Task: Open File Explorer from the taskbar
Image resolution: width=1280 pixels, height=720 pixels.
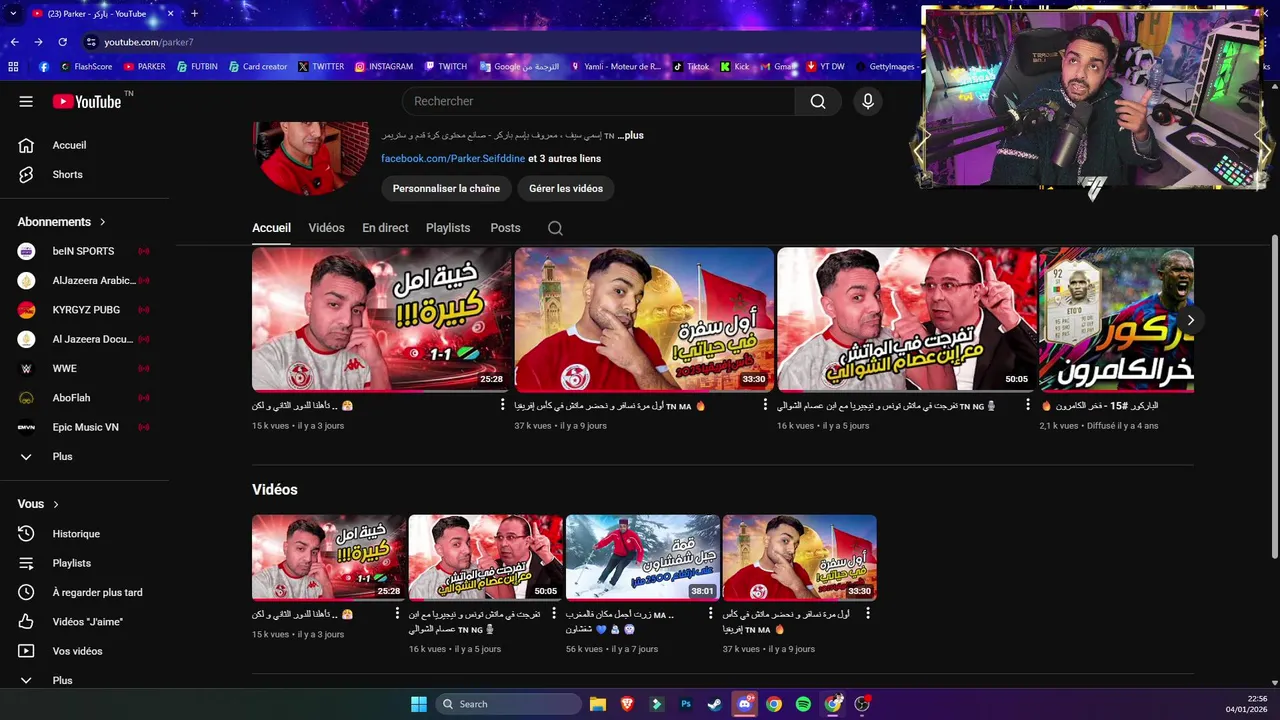Action: click(598, 704)
